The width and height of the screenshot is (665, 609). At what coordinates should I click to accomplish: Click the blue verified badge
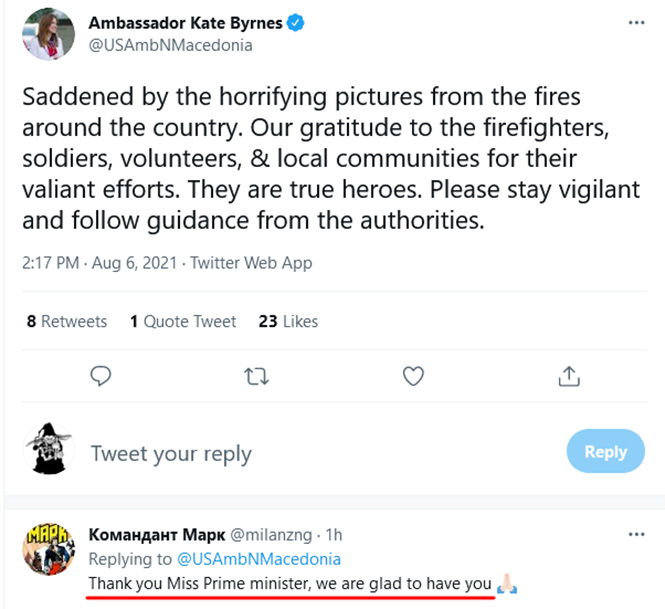pos(297,22)
